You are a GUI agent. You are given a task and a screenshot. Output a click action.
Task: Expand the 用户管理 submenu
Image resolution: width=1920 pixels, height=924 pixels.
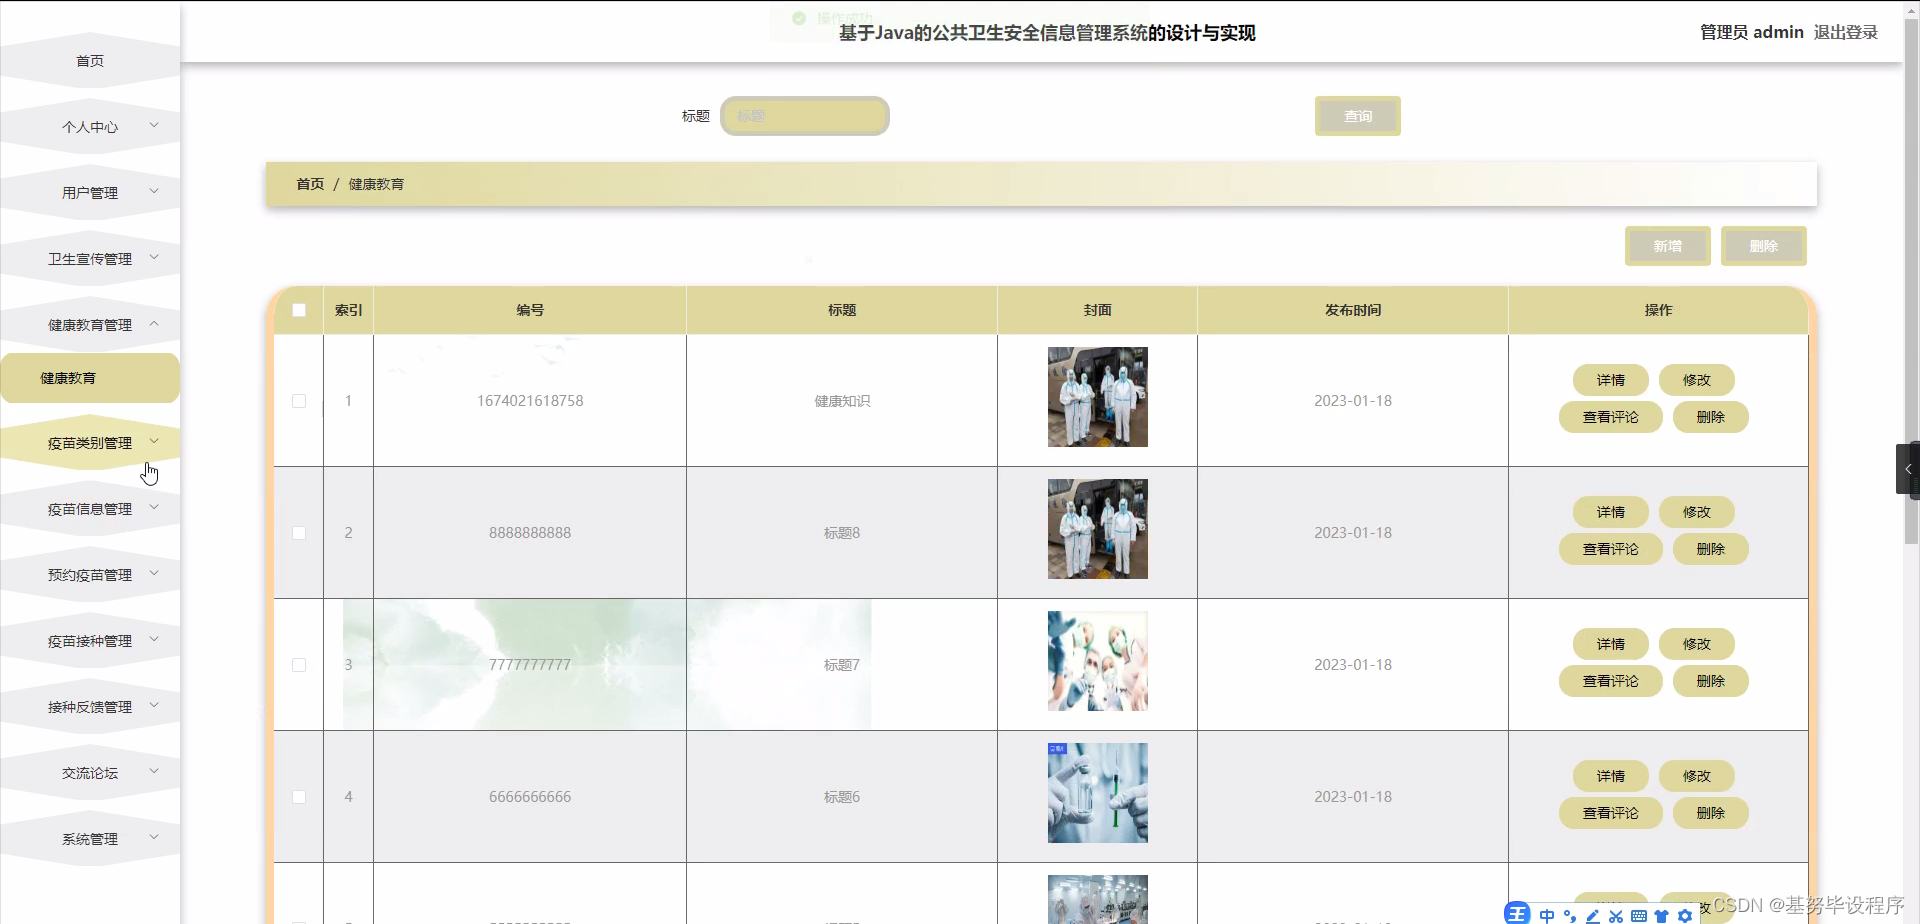90,192
